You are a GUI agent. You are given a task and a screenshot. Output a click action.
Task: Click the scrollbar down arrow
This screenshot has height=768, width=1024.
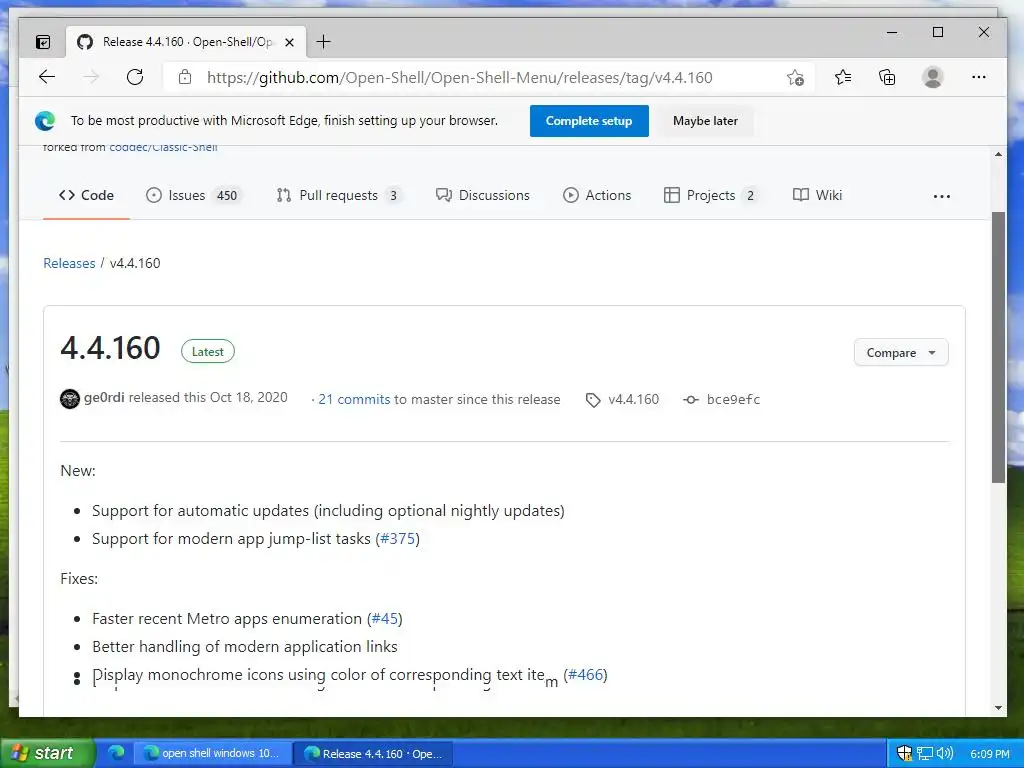point(998,708)
